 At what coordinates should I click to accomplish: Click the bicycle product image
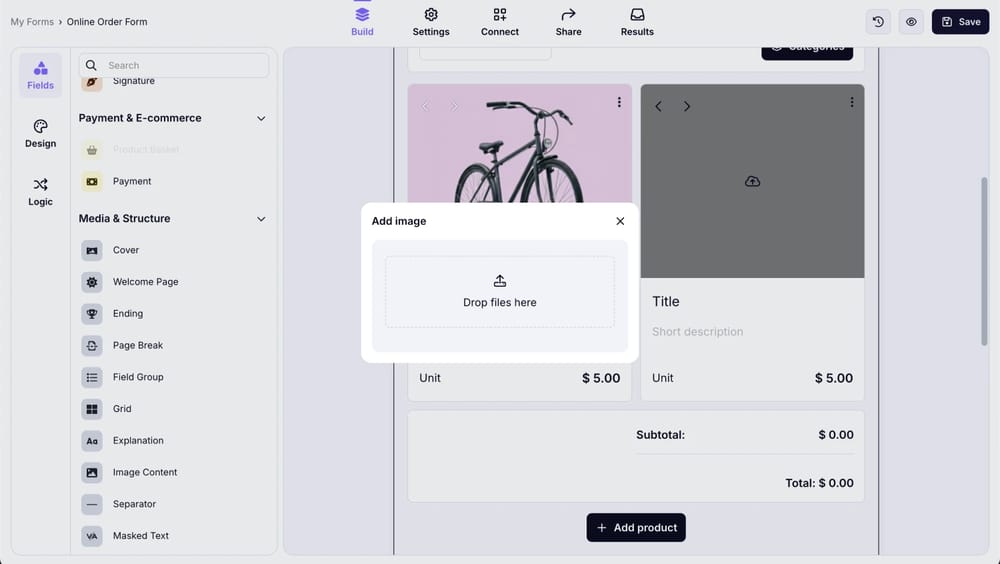coord(520,144)
